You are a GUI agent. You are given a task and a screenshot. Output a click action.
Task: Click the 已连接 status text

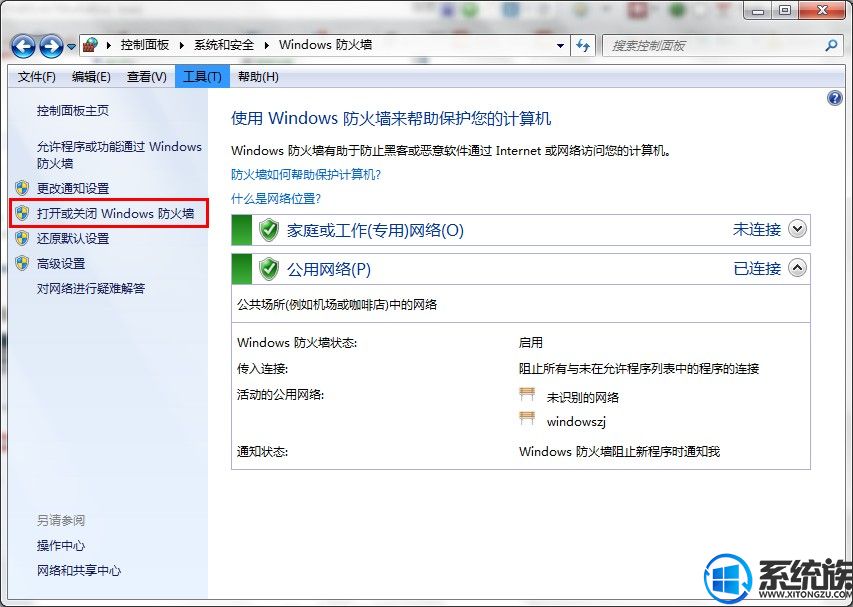click(757, 268)
